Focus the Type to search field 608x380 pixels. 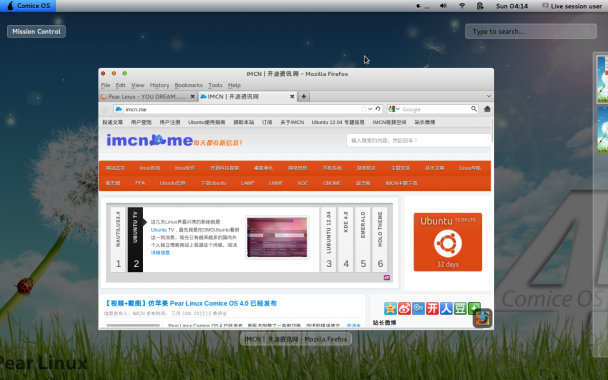point(530,31)
